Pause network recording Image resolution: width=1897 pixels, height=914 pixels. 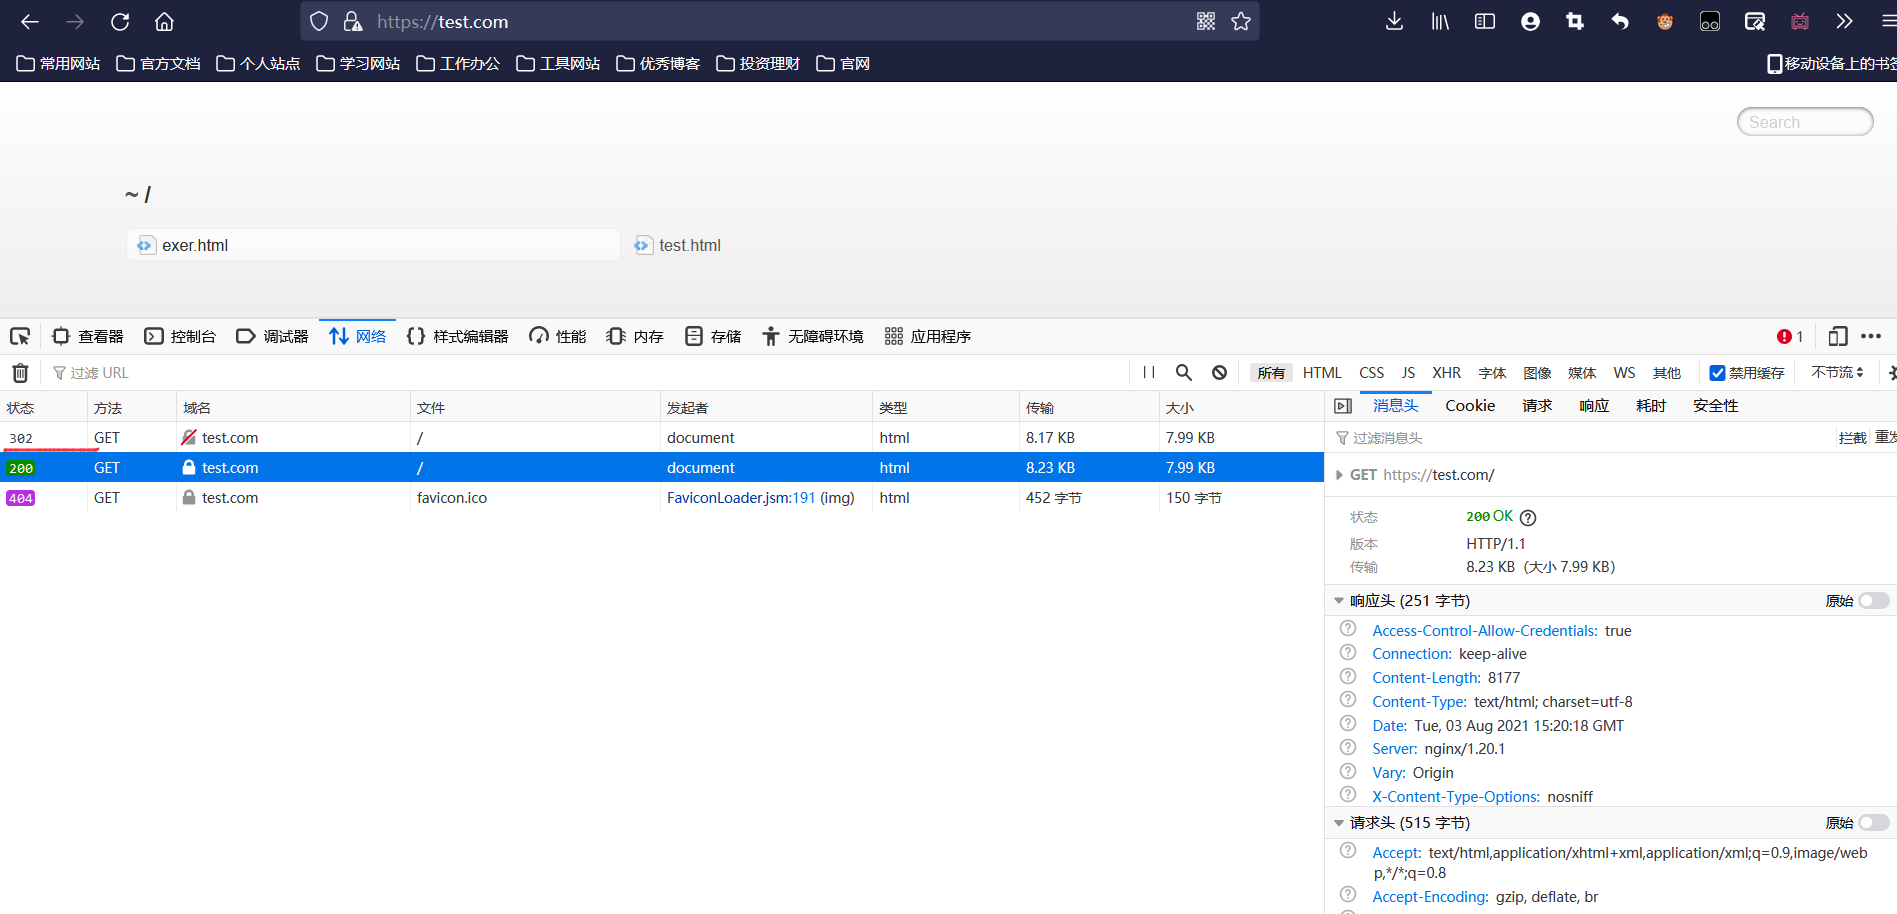tap(1149, 372)
